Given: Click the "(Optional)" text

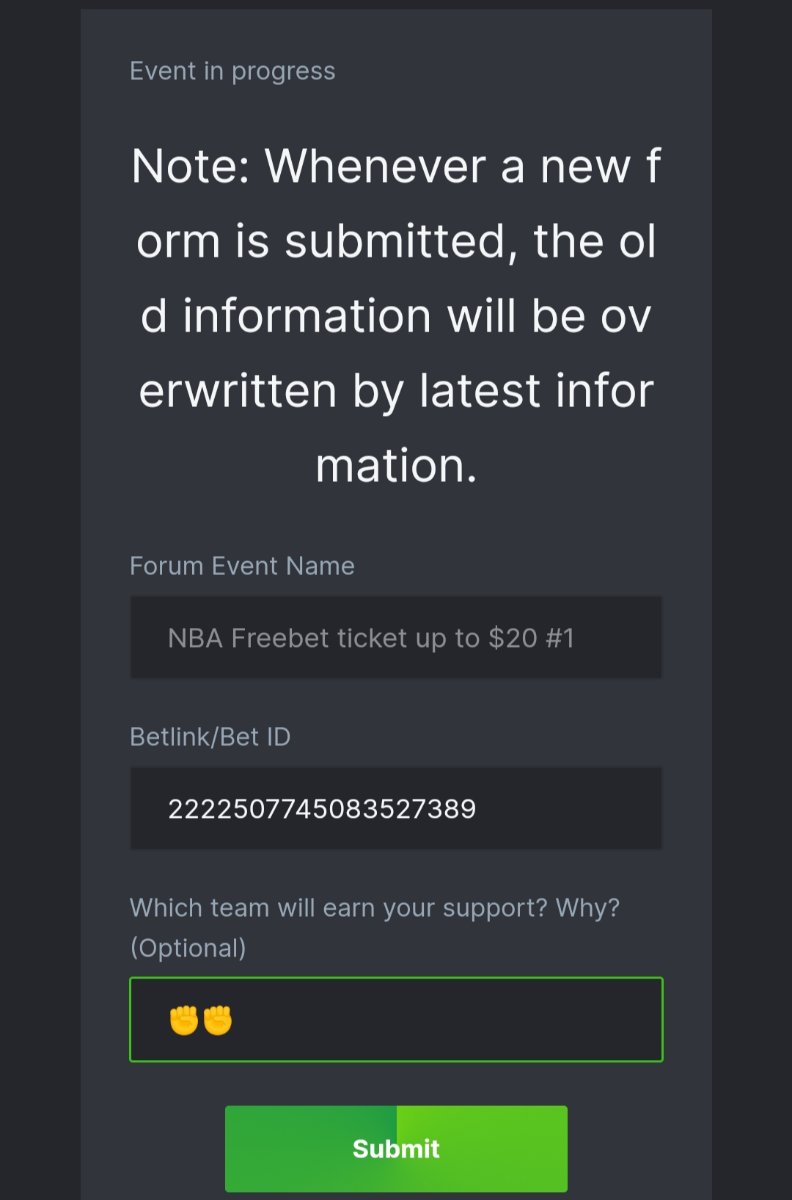Looking at the screenshot, I should pyautogui.click(x=188, y=947).
